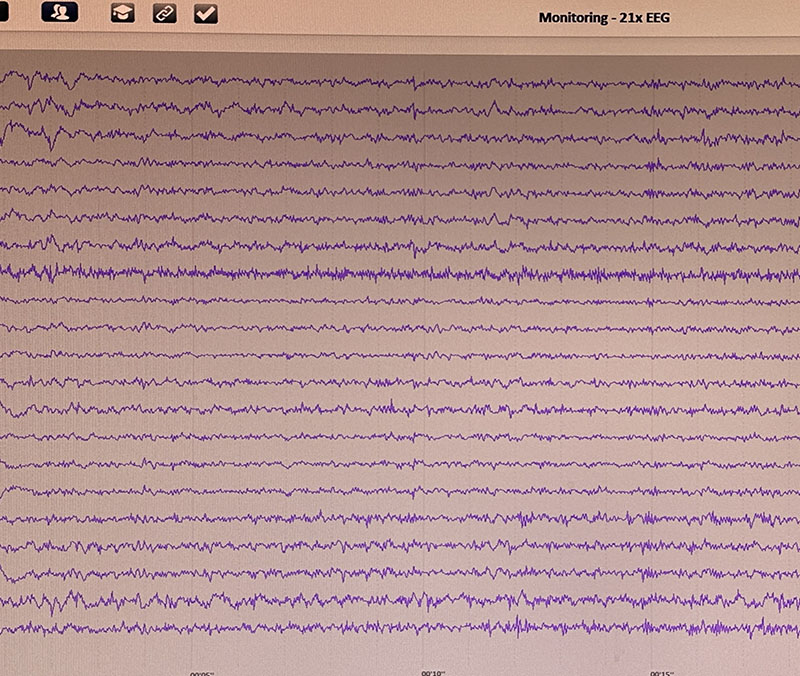Select the 00'15" time marker on timeline
This screenshot has height=676, width=800.
[663, 672]
